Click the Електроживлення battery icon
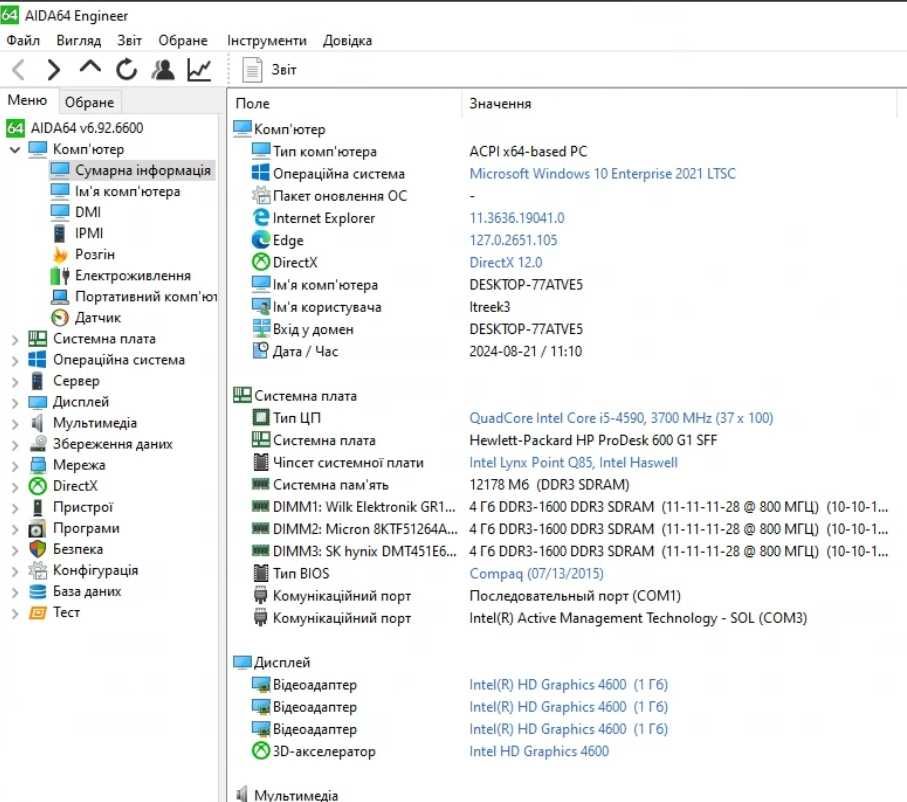 click(60, 275)
